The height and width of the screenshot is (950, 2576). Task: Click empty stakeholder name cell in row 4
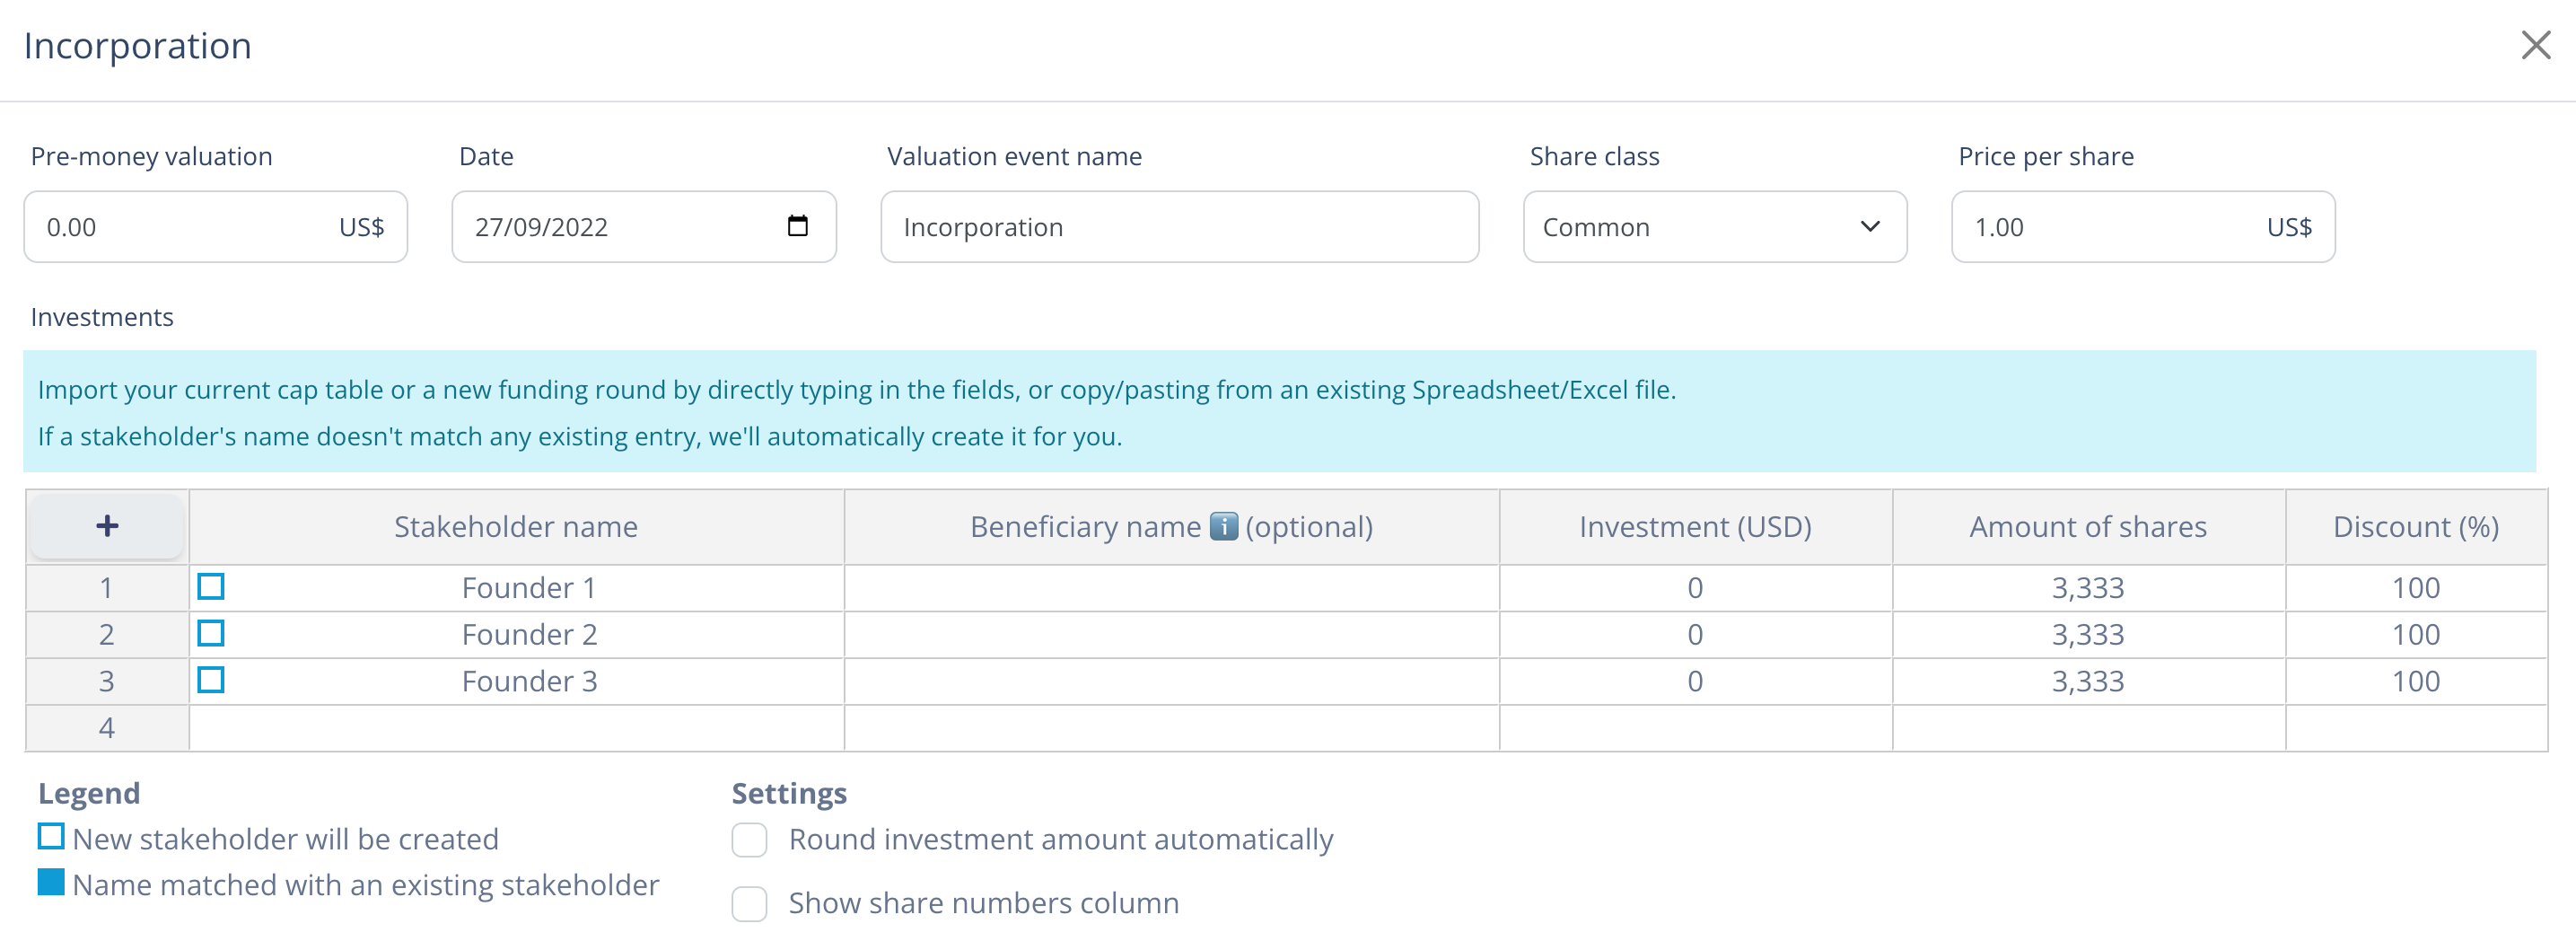tap(516, 728)
